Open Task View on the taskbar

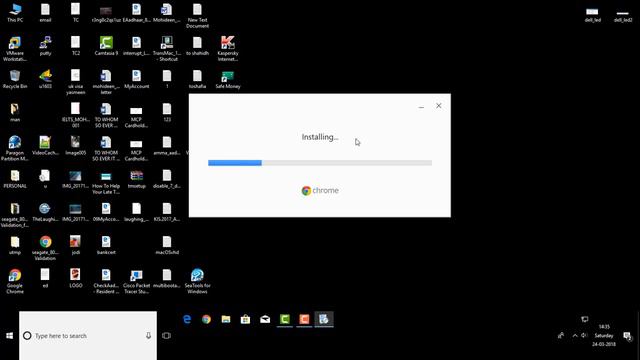click(166, 336)
